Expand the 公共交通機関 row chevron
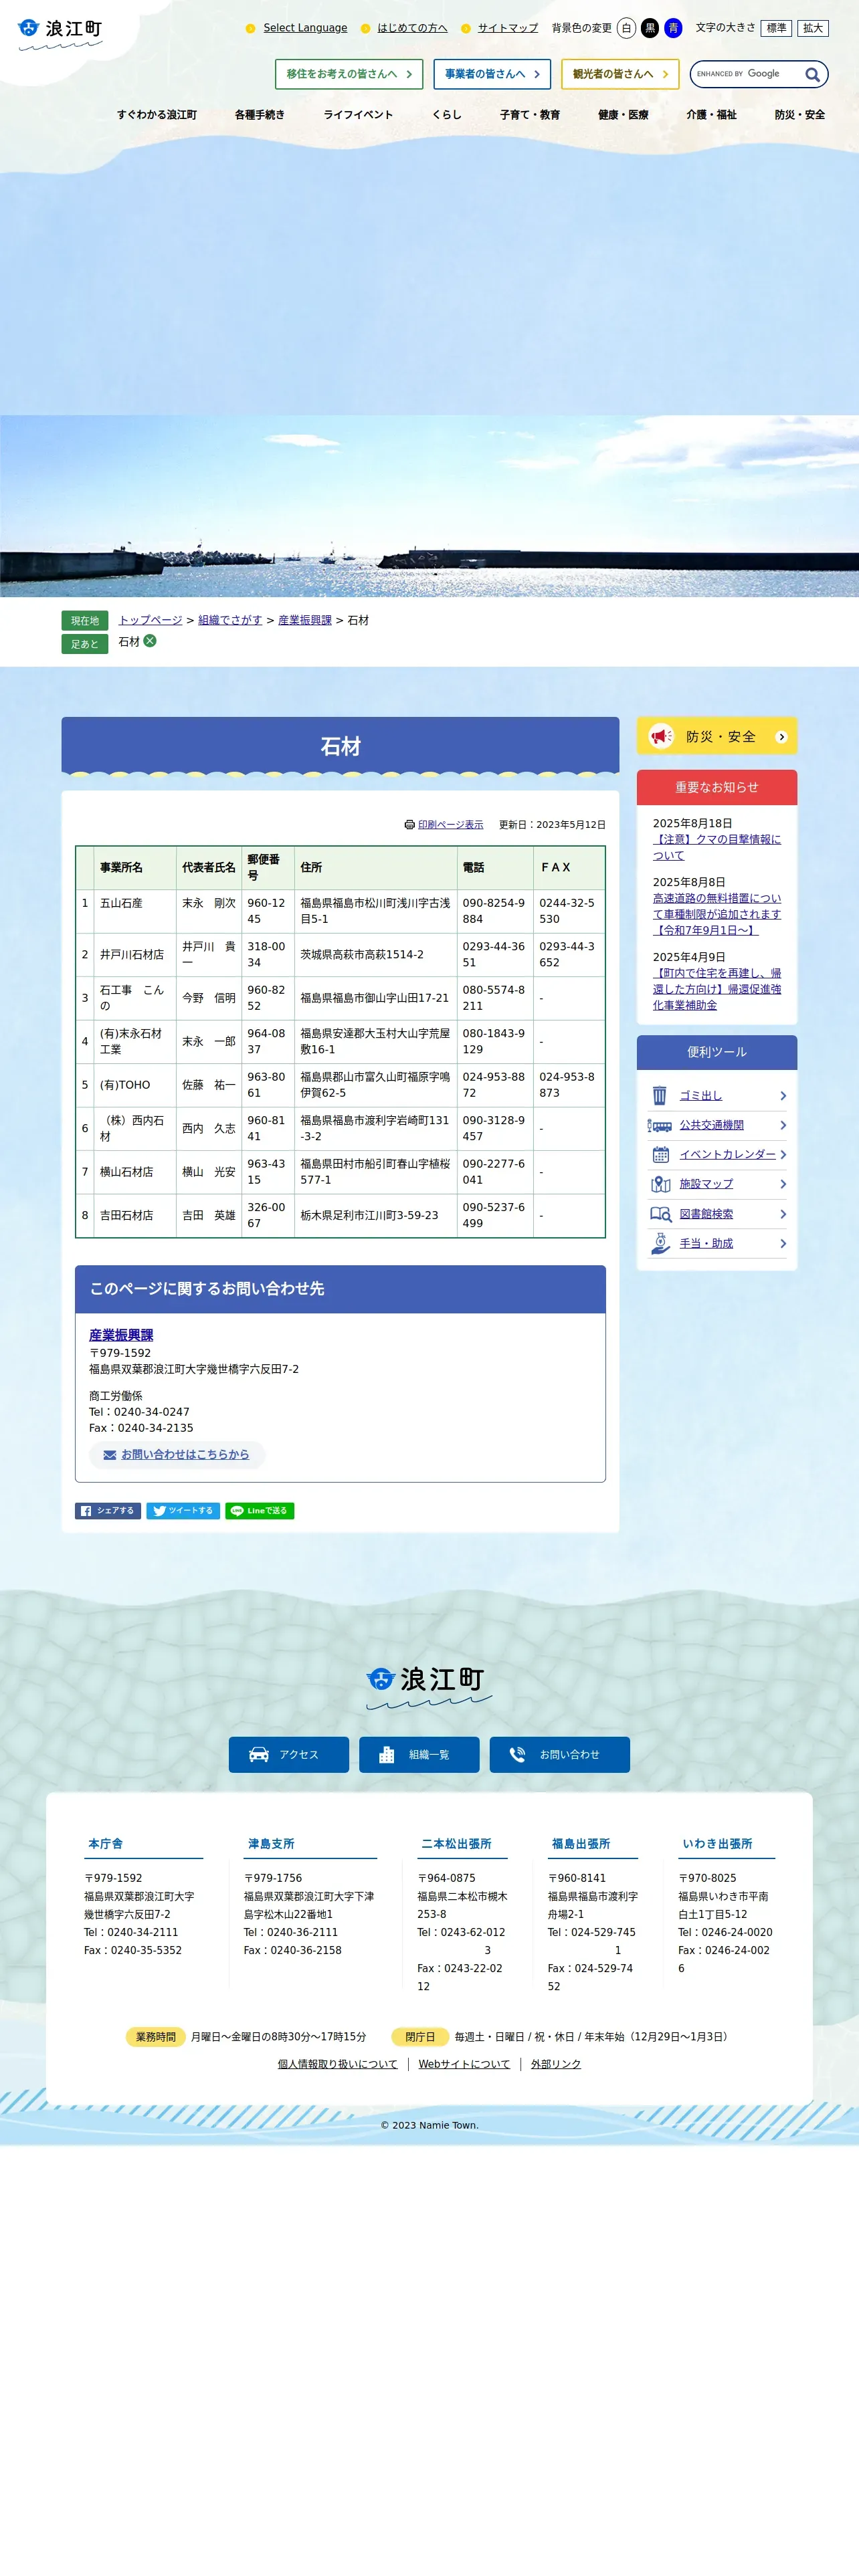Image resolution: width=859 pixels, height=2576 pixels. (x=783, y=1125)
